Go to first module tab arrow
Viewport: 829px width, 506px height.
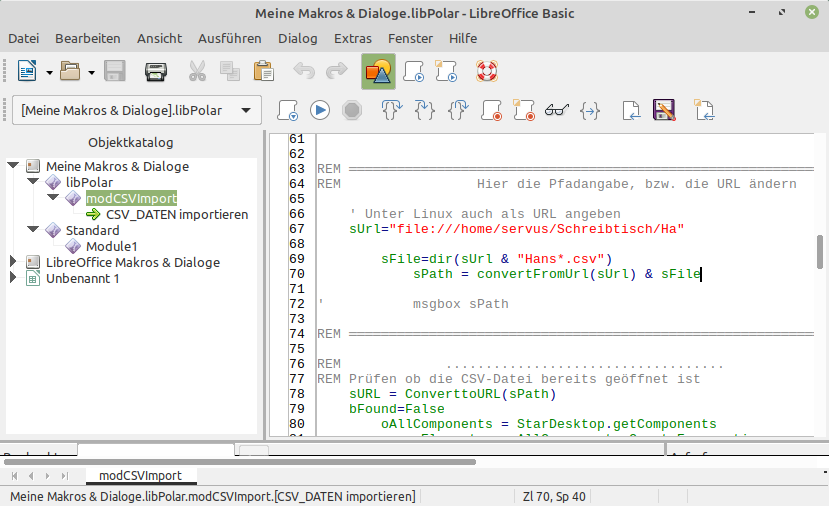pyautogui.click(x=14, y=476)
